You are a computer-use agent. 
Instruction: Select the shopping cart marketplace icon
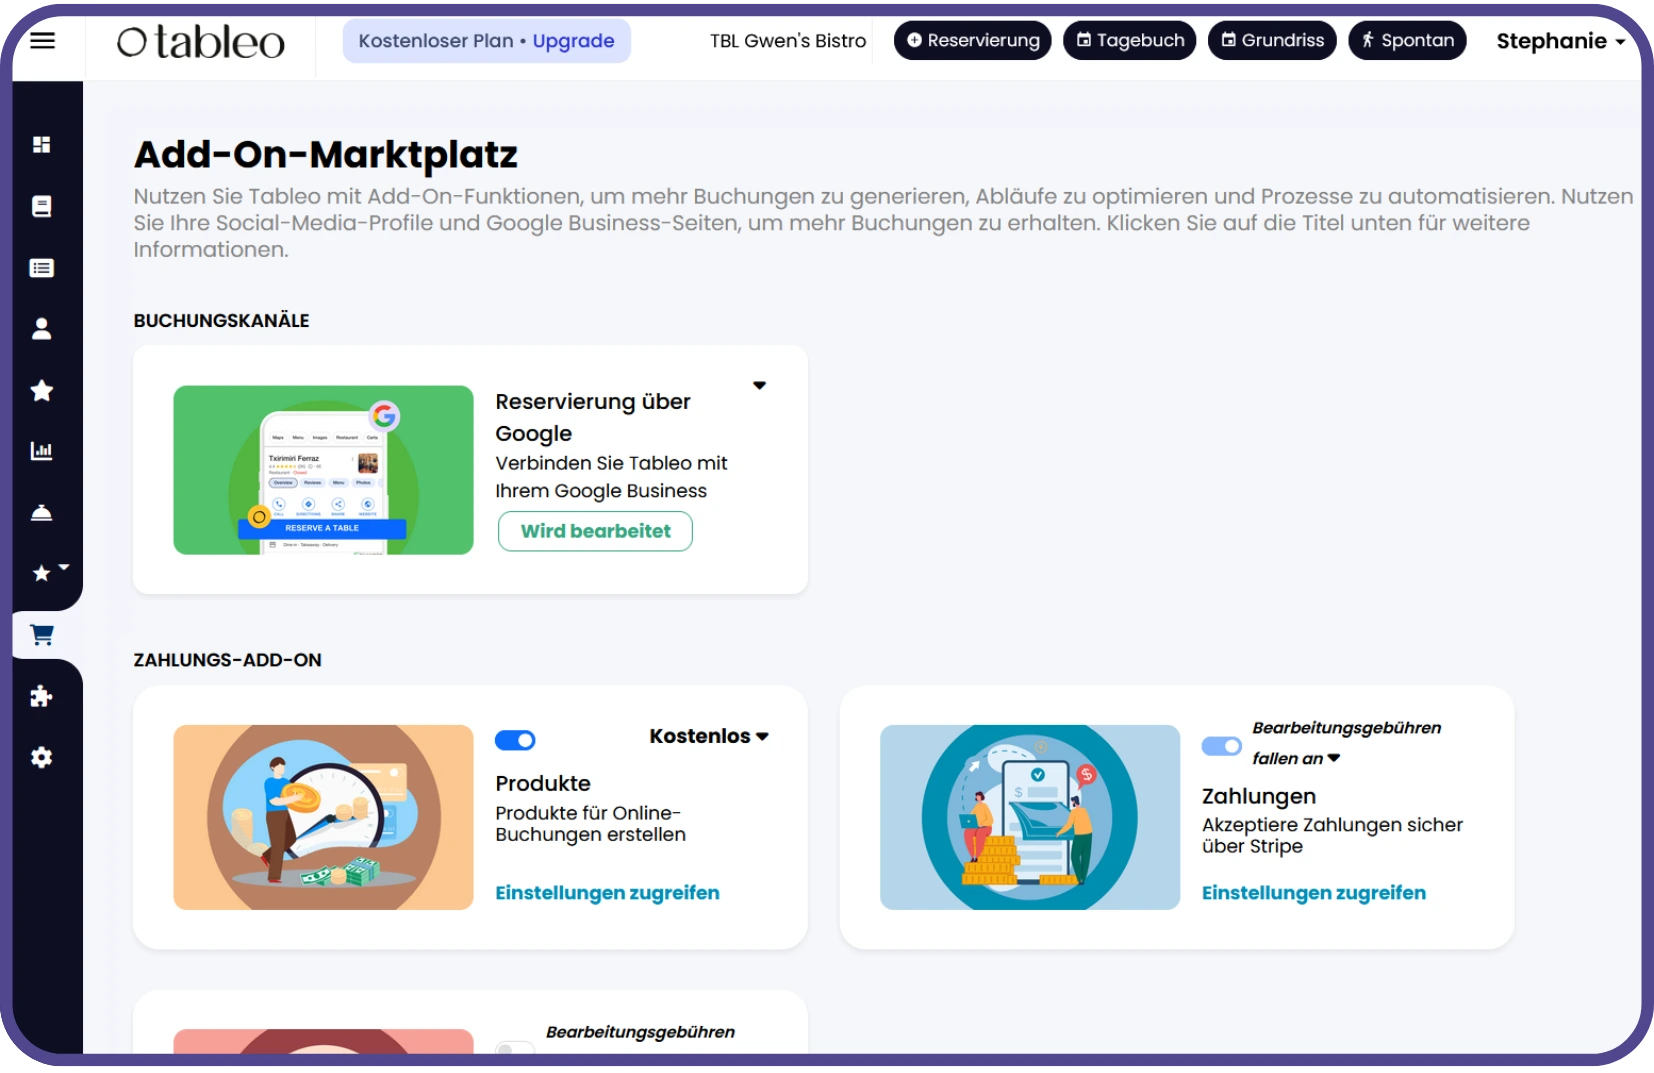(x=42, y=635)
